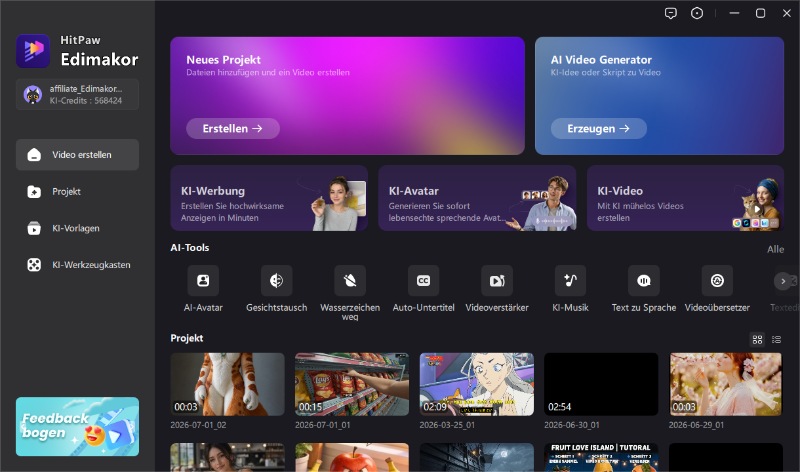Open the affiliate_Edimakor account panel
800x472 pixels.
78,94
